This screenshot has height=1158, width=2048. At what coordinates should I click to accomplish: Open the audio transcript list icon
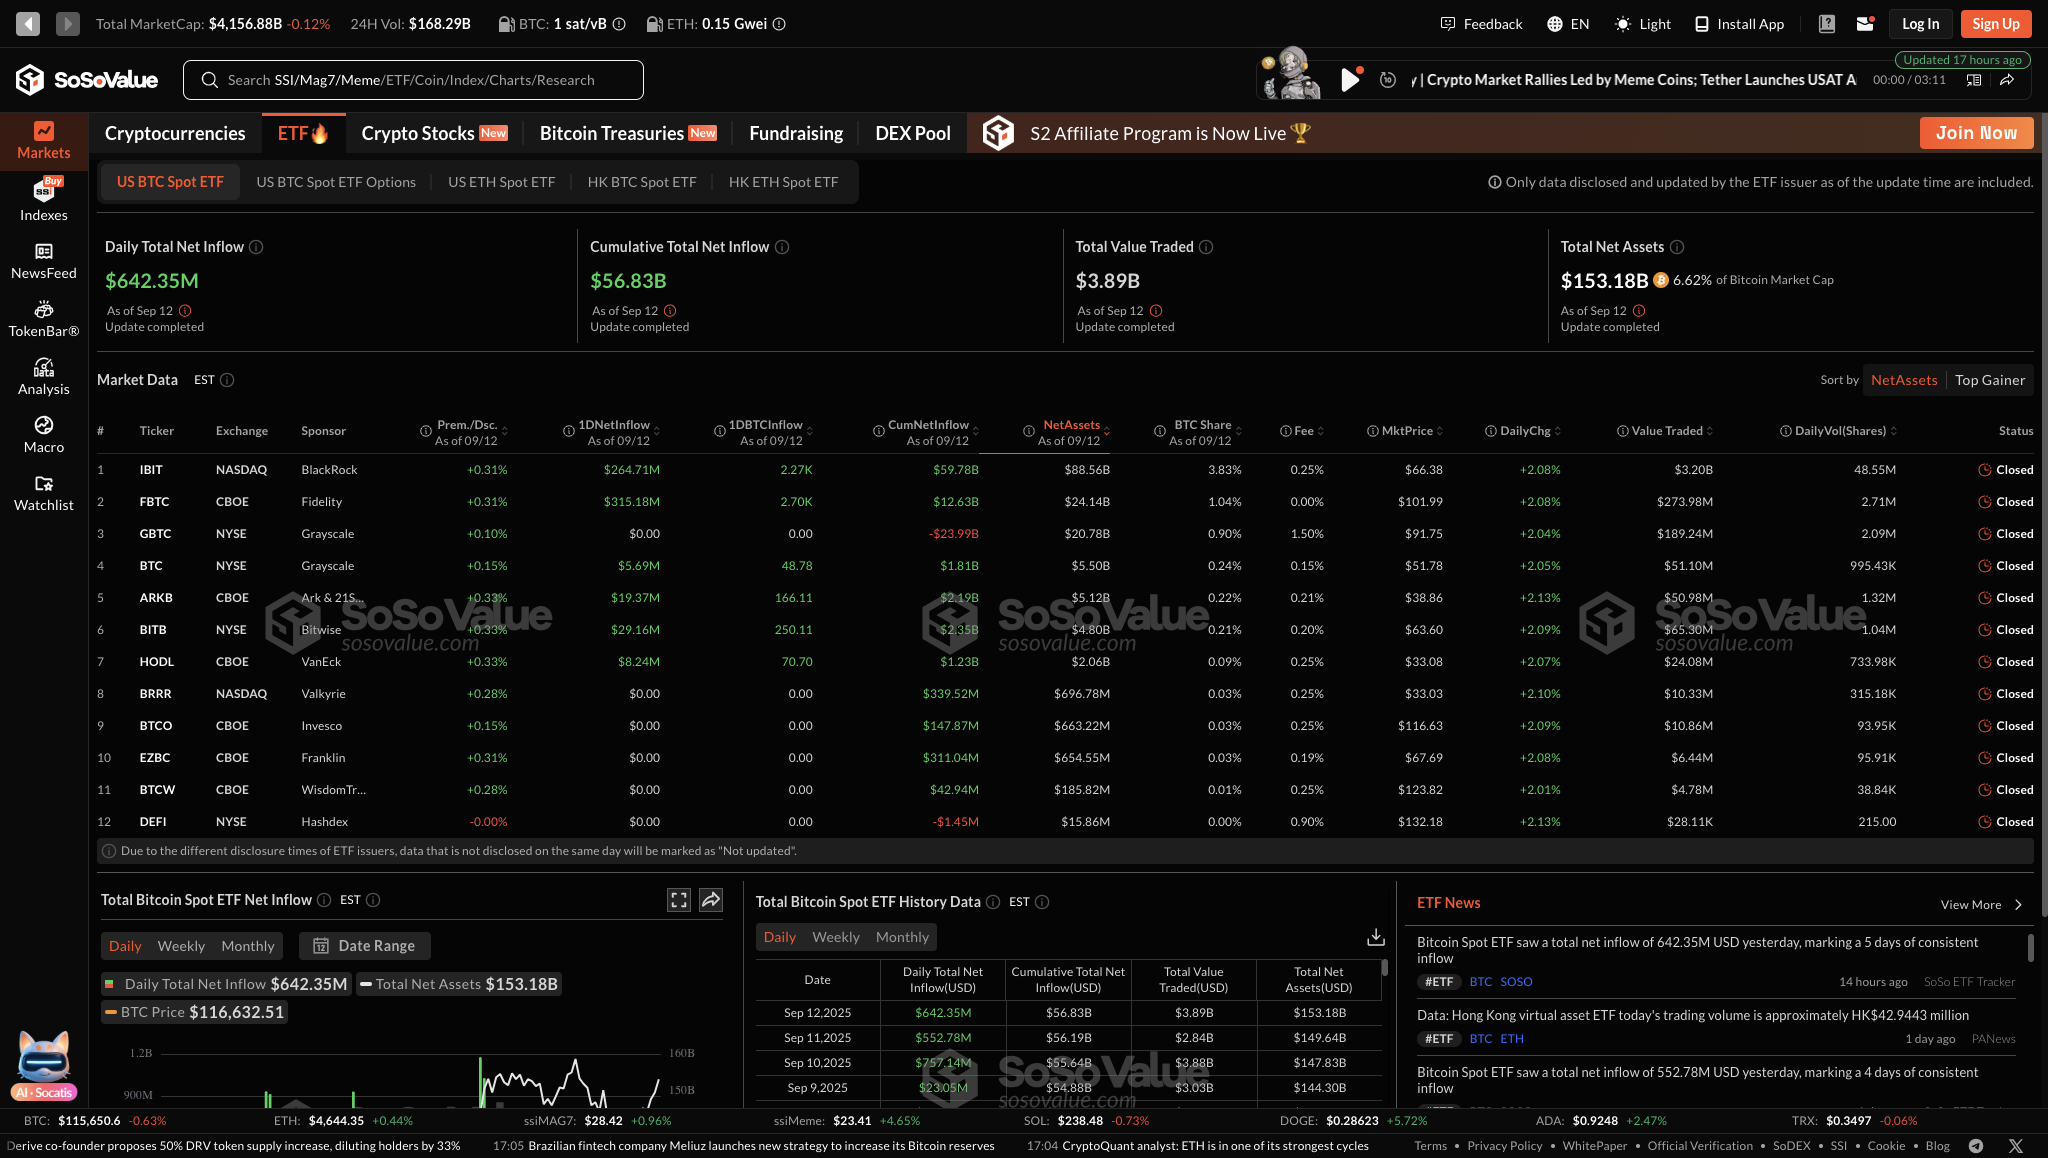[1973, 80]
